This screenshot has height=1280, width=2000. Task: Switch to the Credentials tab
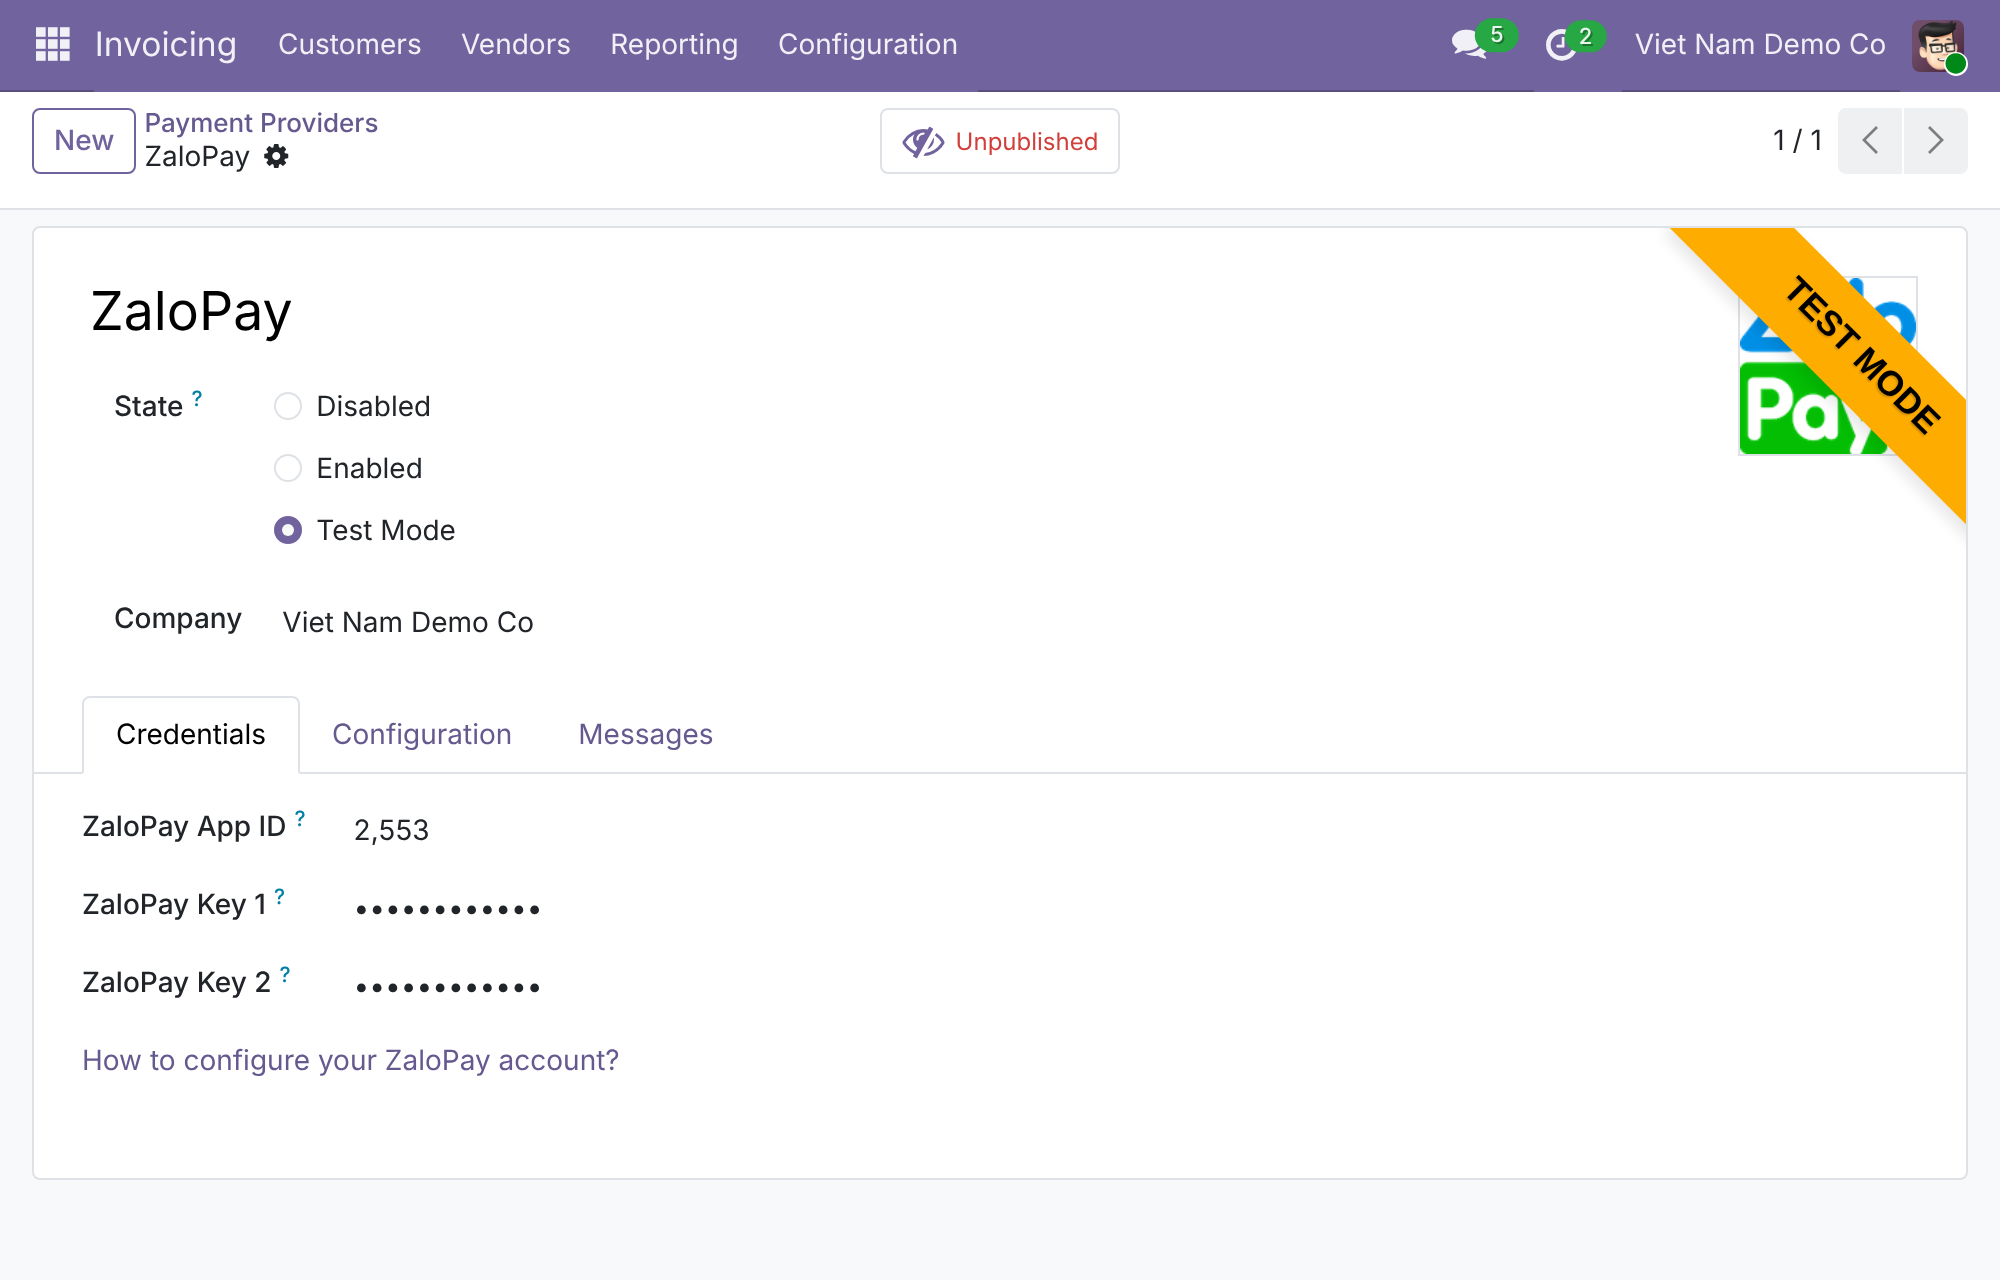click(x=191, y=734)
